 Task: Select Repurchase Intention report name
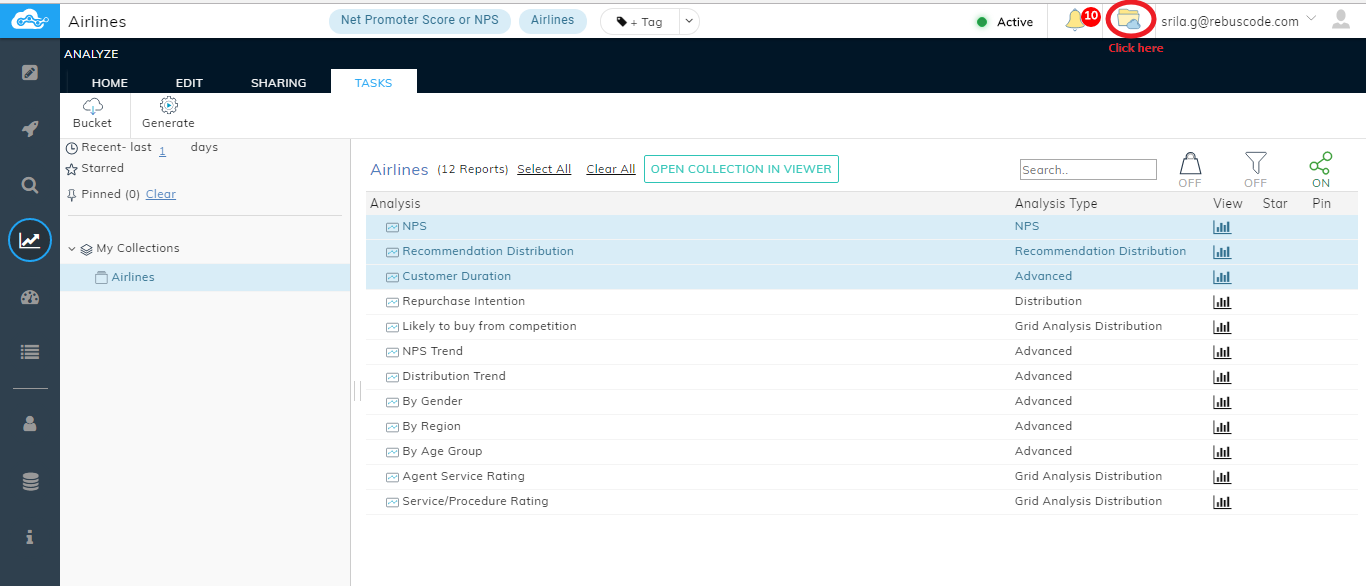[x=464, y=301]
